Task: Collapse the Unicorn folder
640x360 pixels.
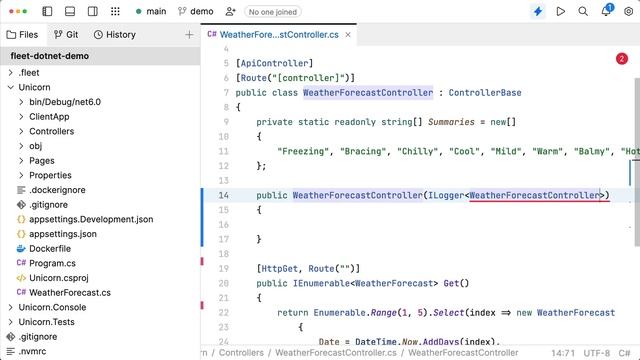Action: coord(11,87)
